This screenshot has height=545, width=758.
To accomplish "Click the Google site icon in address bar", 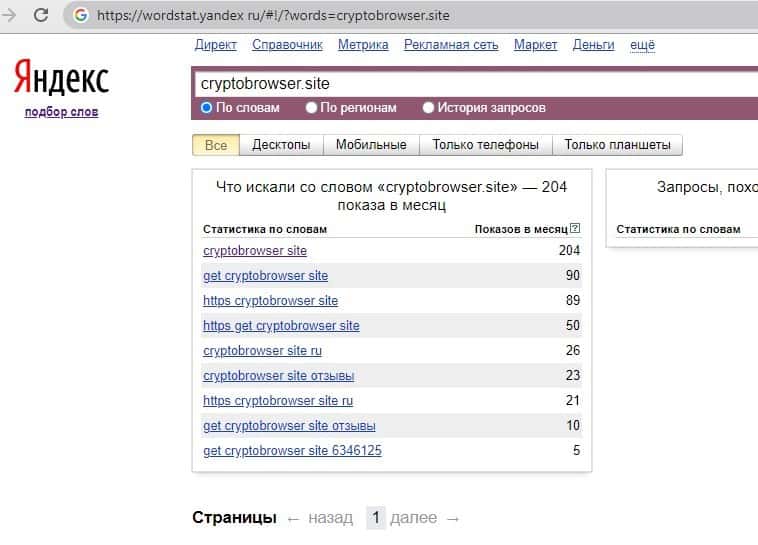I will coord(80,15).
